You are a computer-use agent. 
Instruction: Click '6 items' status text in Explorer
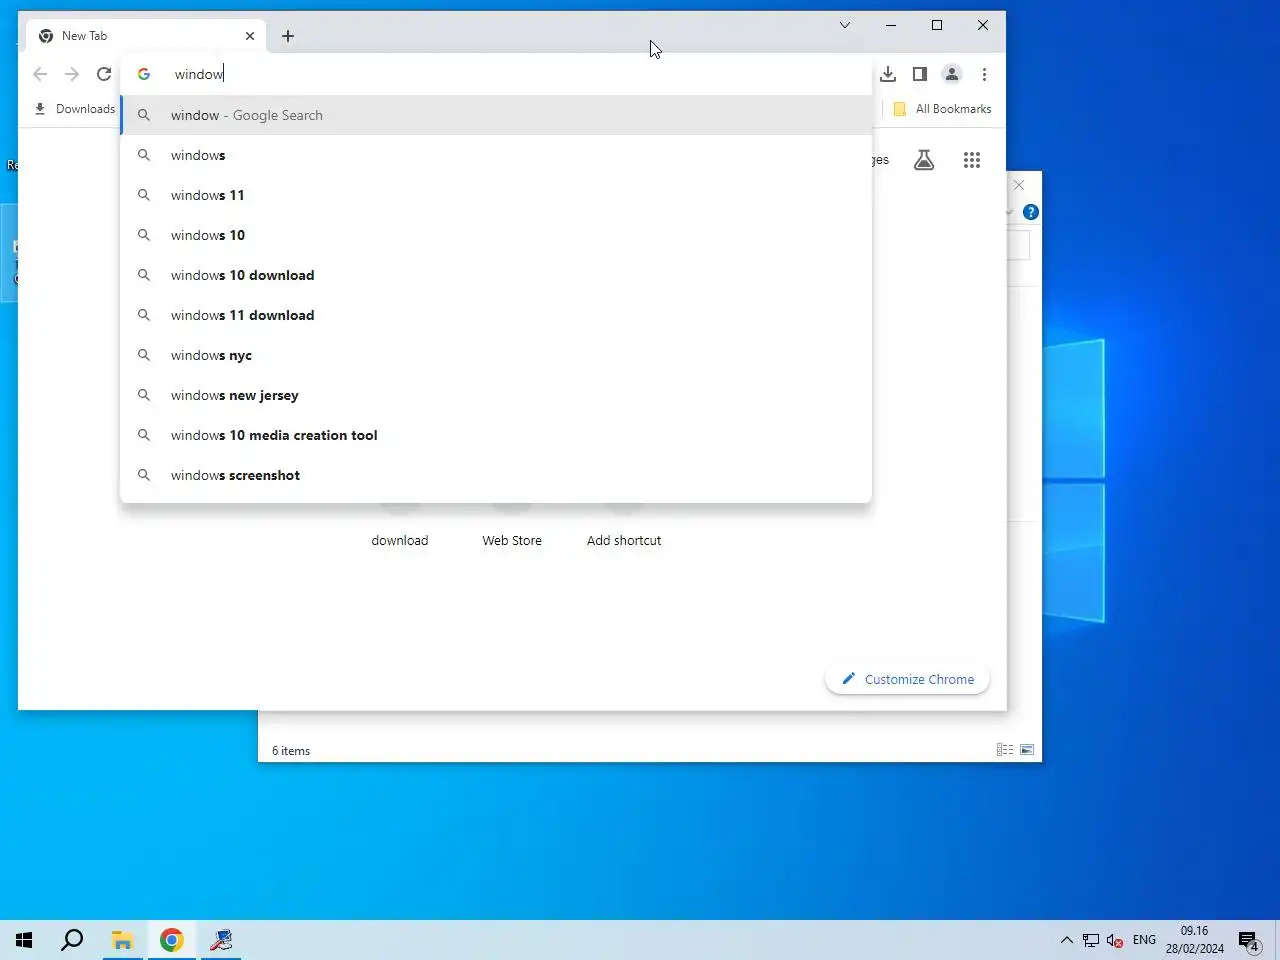coord(291,751)
